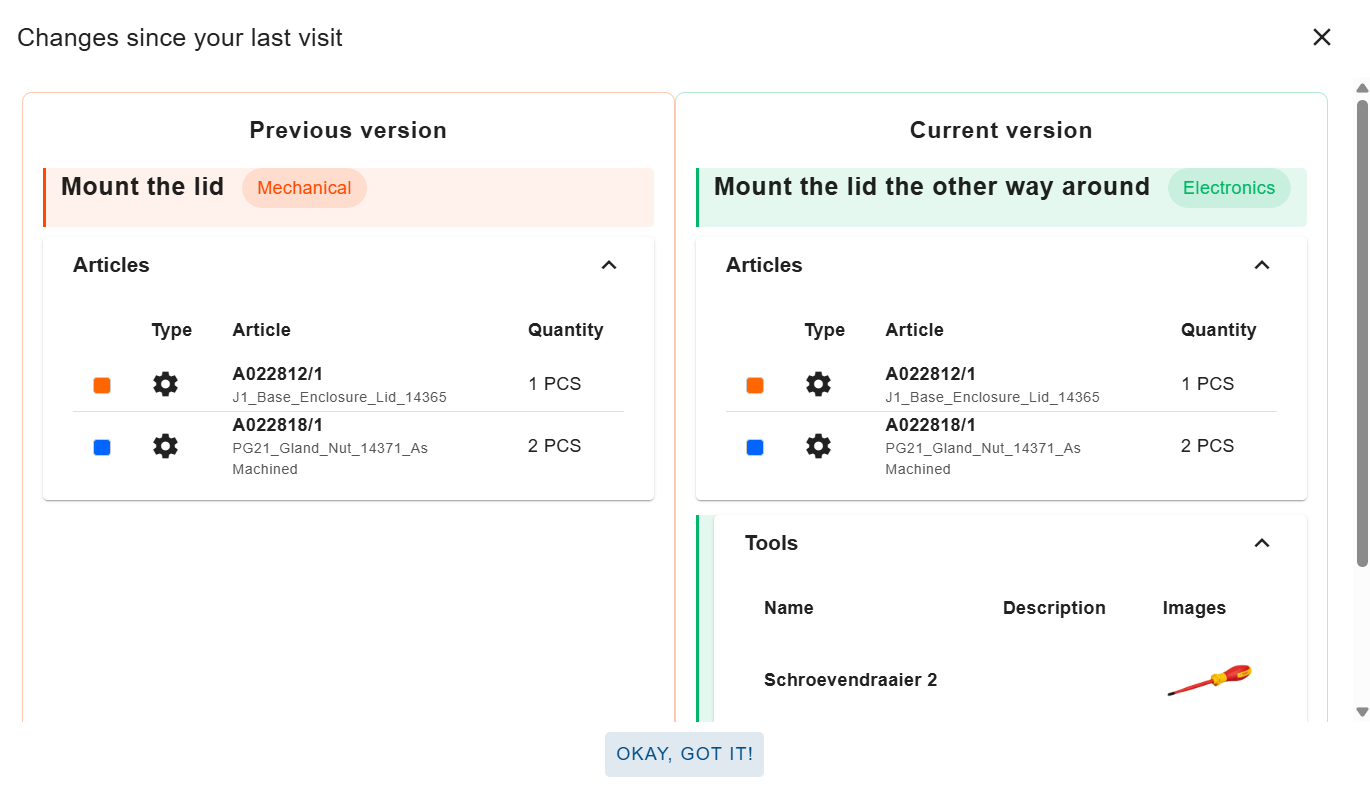Image resolution: width=1370 pixels, height=787 pixels.
Task: Click the OKAY, GOT IT! button
Action: 684,754
